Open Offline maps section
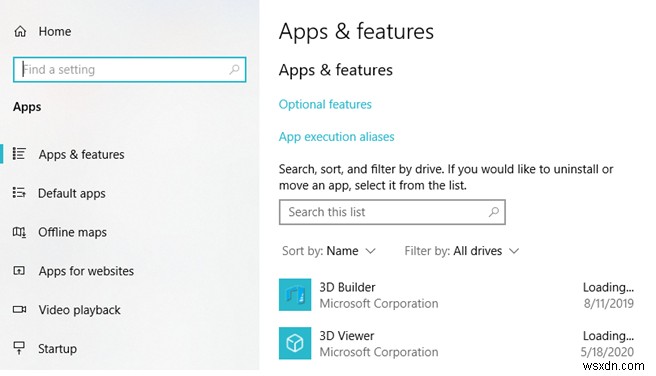This screenshot has height=376, width=656. 72,232
